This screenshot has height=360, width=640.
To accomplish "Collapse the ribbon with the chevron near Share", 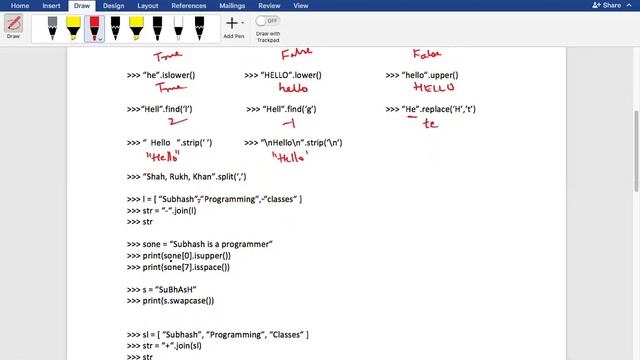I will click(629, 5).
